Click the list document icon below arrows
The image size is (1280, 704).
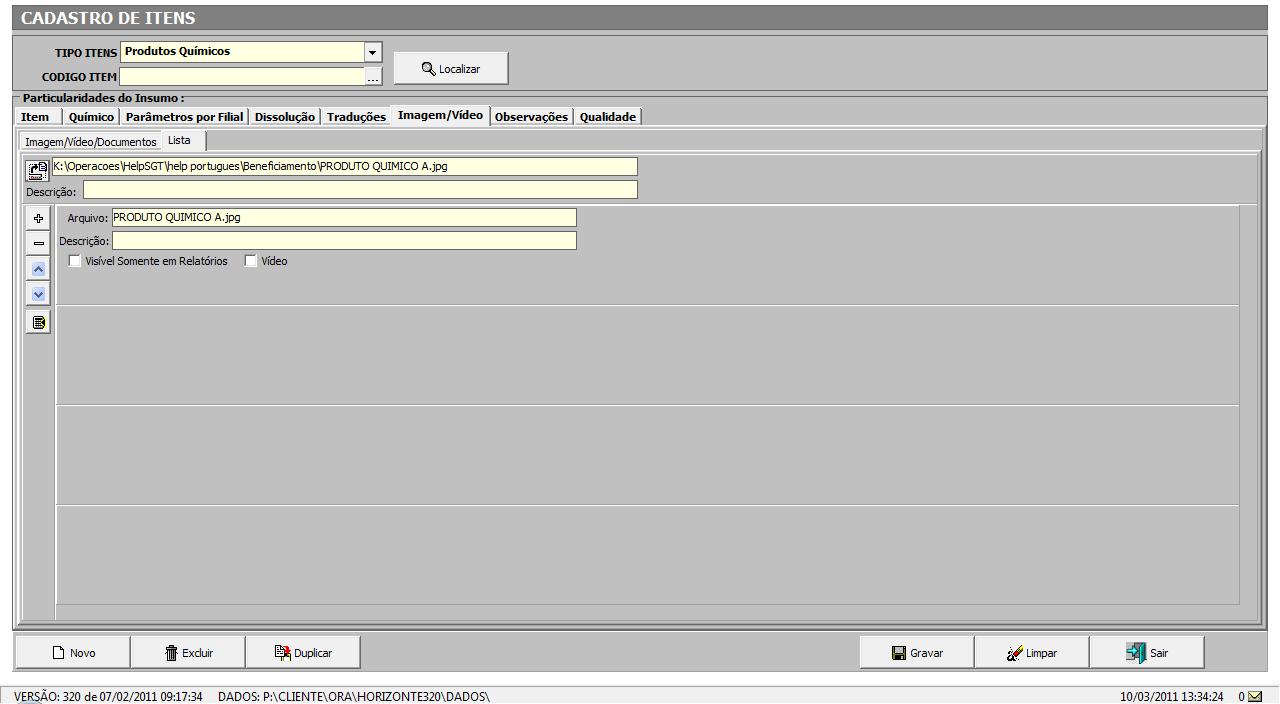coord(39,322)
